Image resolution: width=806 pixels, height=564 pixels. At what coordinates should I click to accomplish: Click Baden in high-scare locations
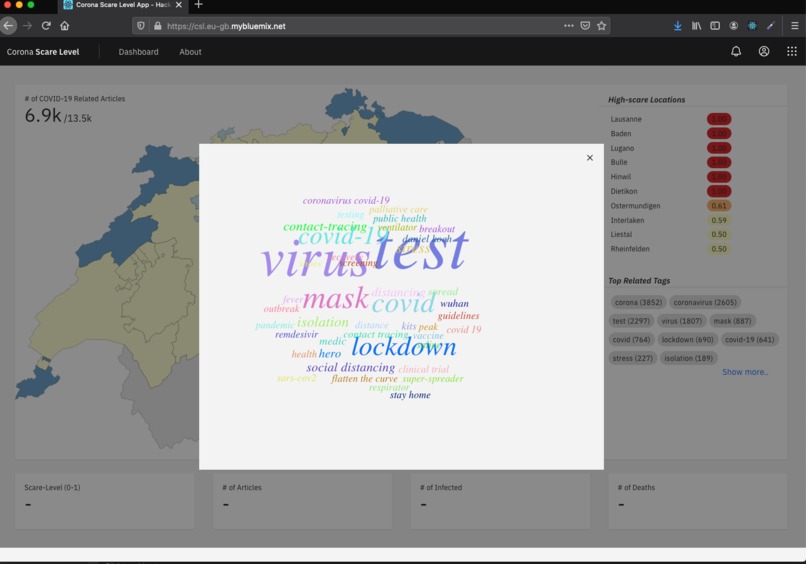620,134
